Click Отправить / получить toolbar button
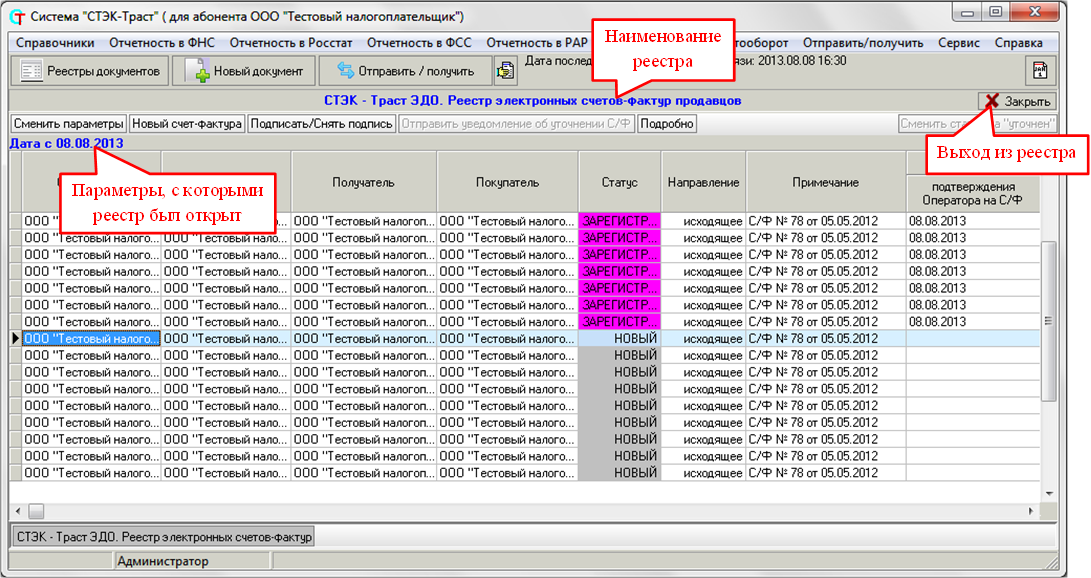1091x578 pixels. pos(406,71)
